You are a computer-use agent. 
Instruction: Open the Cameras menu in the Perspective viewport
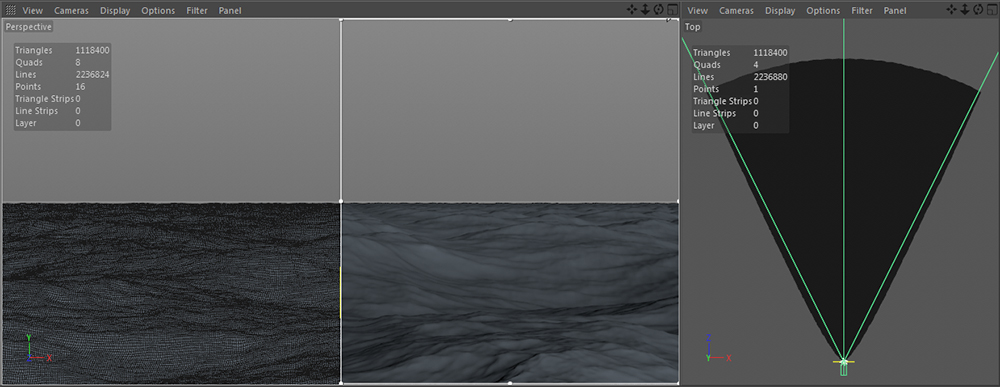71,11
